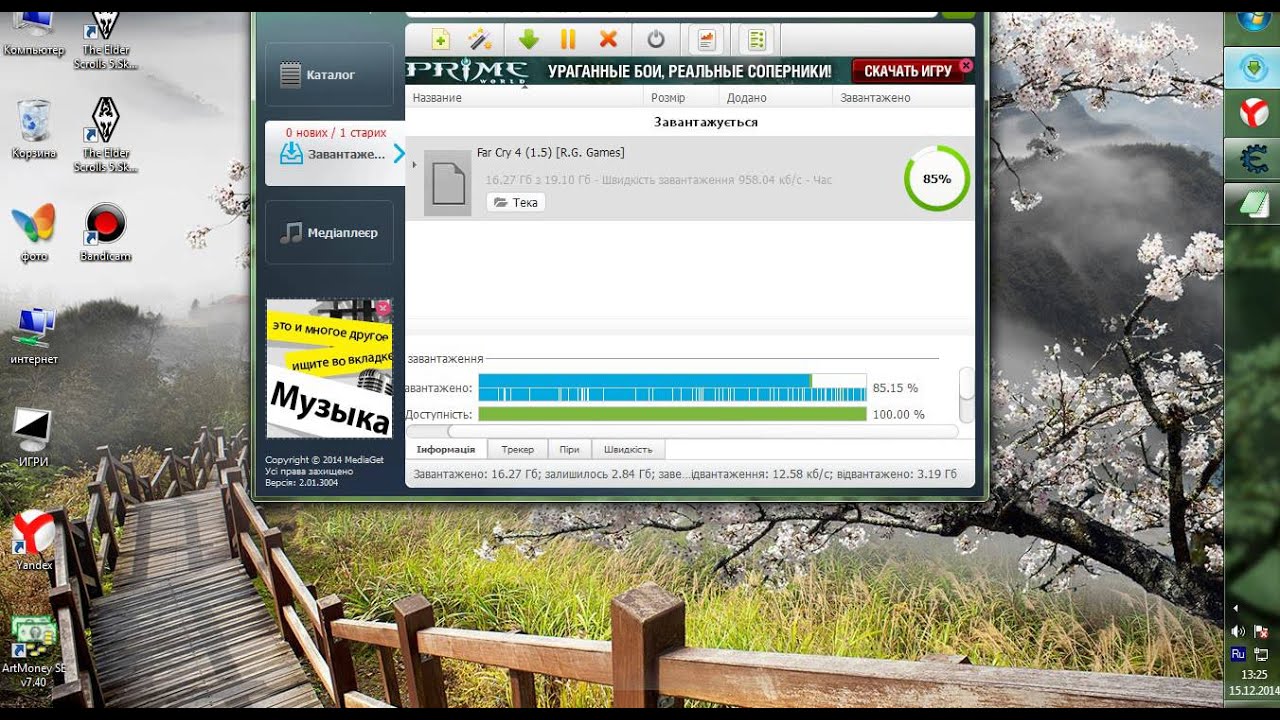Open the Тека folder button

(x=516, y=202)
